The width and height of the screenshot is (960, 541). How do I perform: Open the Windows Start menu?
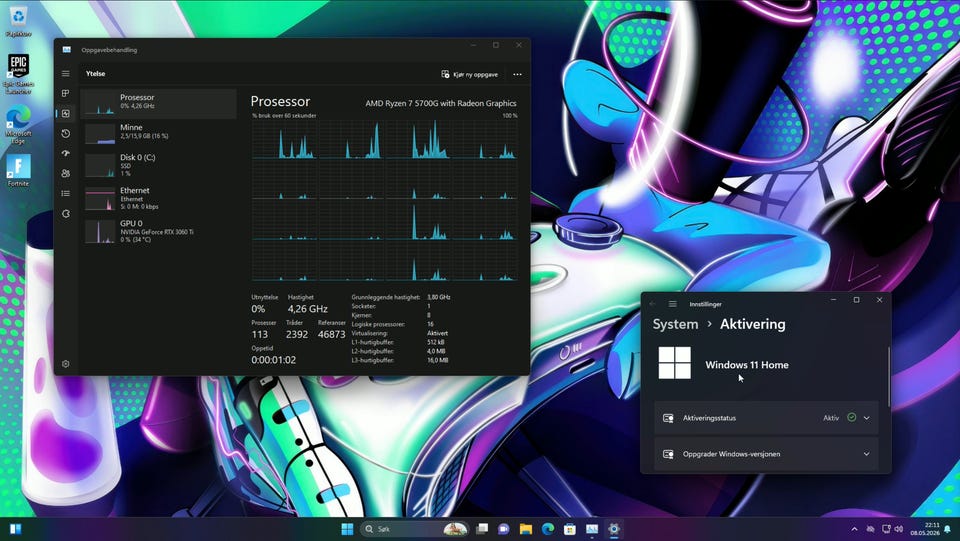[347, 529]
